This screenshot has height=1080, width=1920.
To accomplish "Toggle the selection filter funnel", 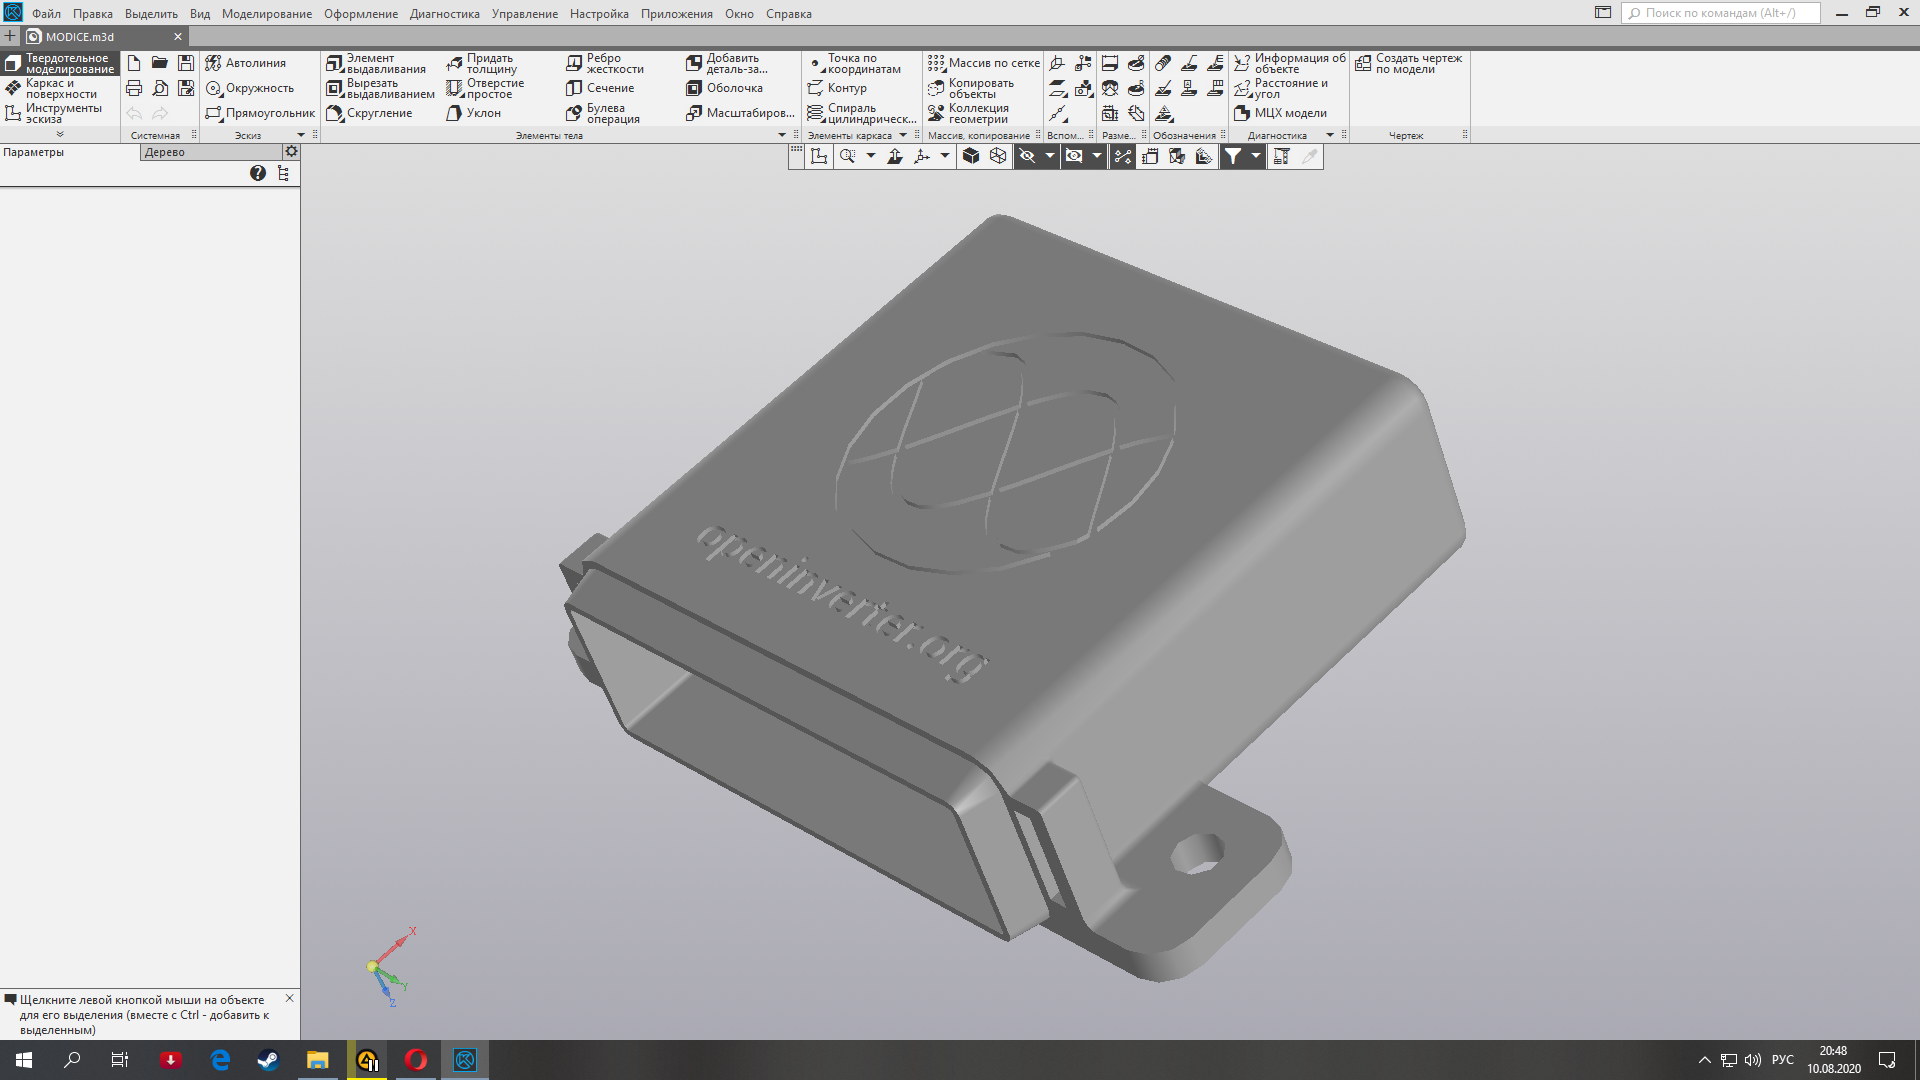I will click(x=1233, y=156).
